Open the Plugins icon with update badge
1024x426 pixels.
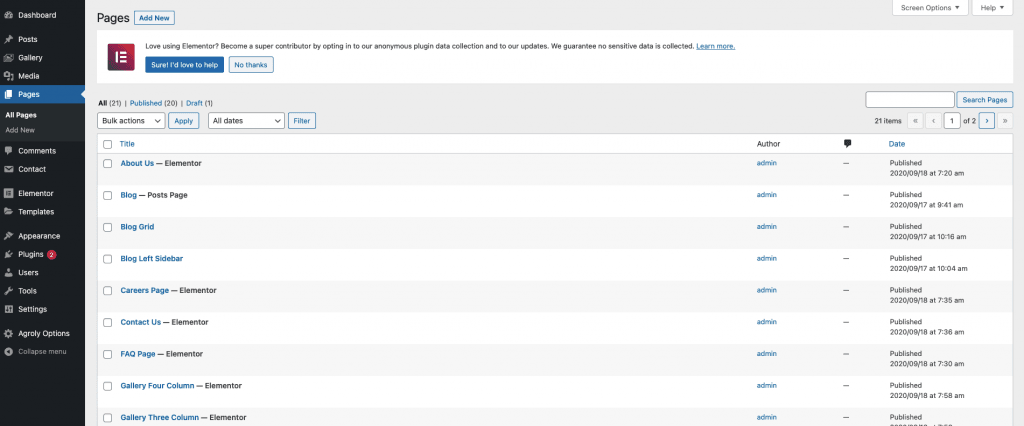tap(8, 254)
